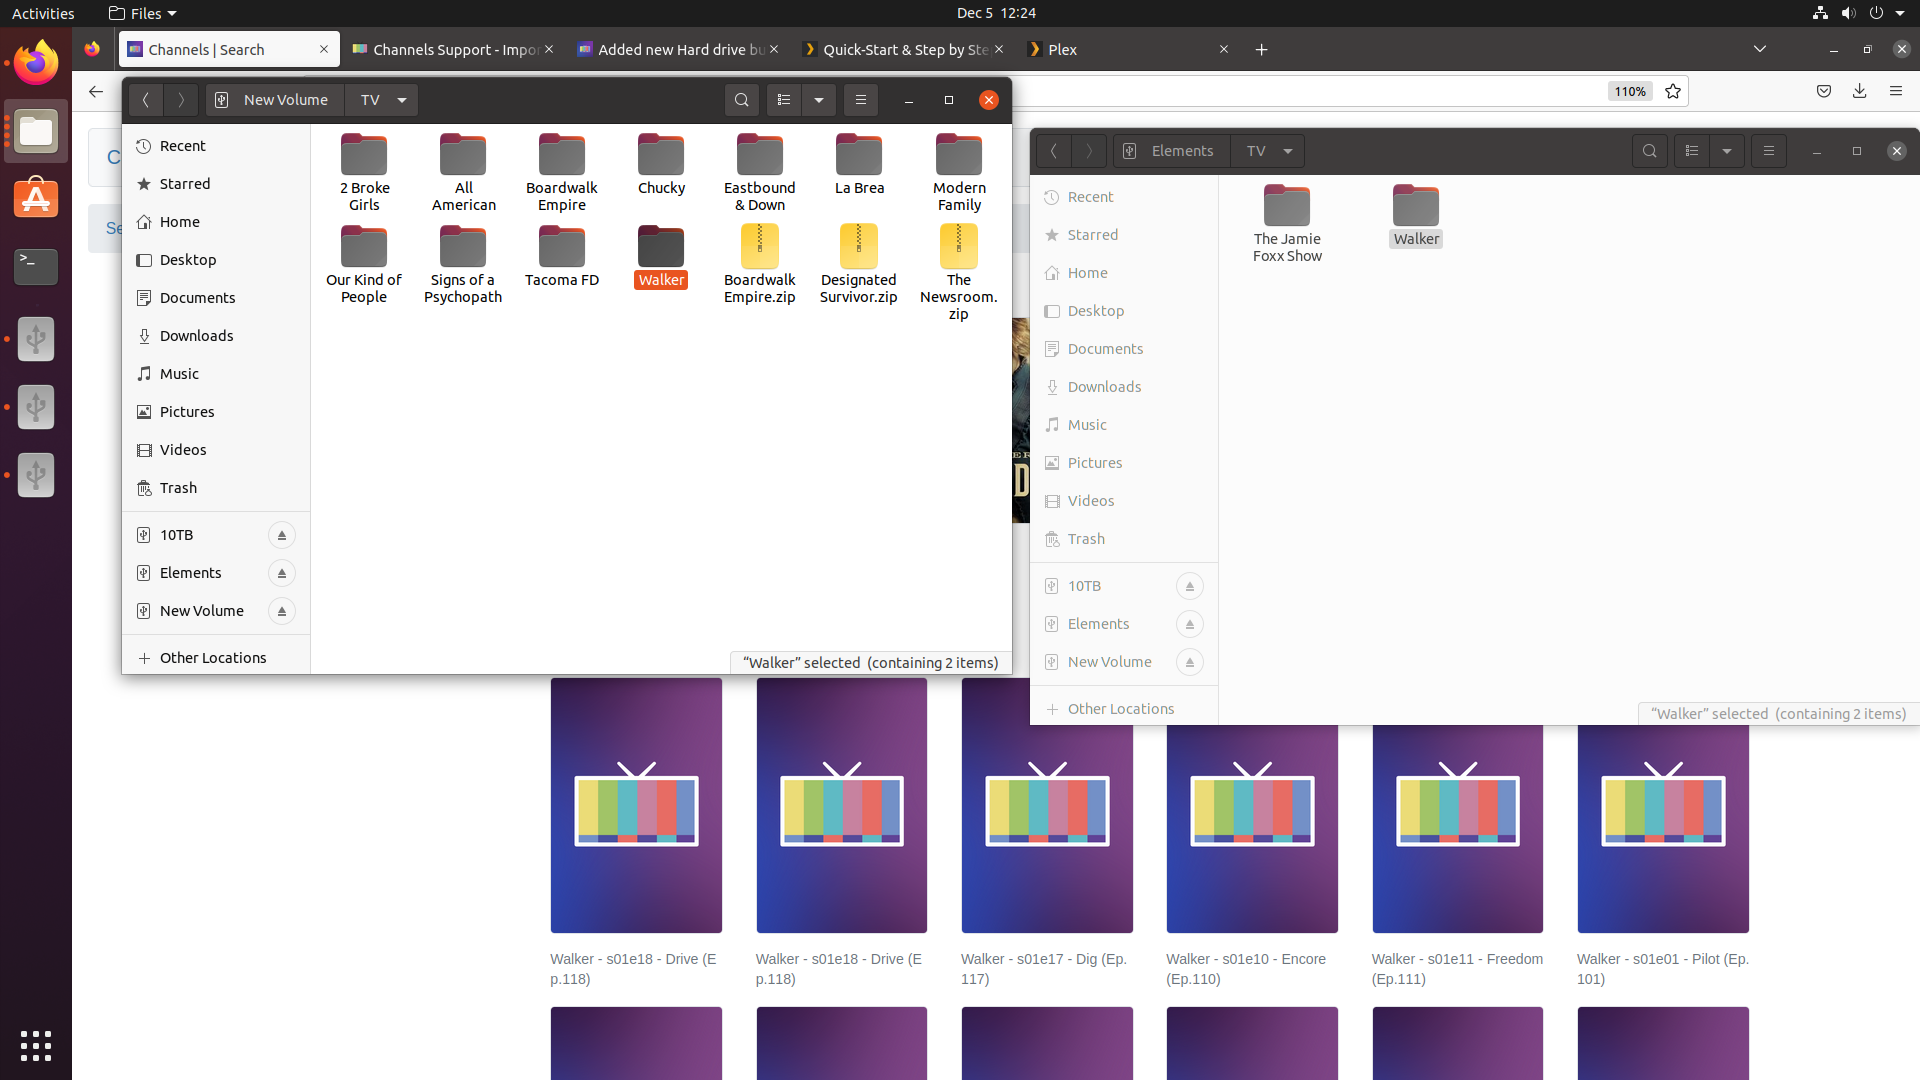Go back in New Volume file window
This screenshot has height=1080, width=1920.
146,100
